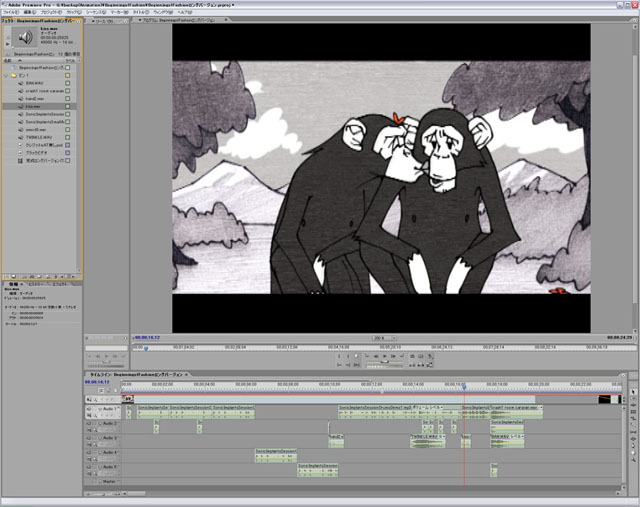Mute the Audio 1 track speaker toggle
Screen dimensions: 640x507
(88, 409)
